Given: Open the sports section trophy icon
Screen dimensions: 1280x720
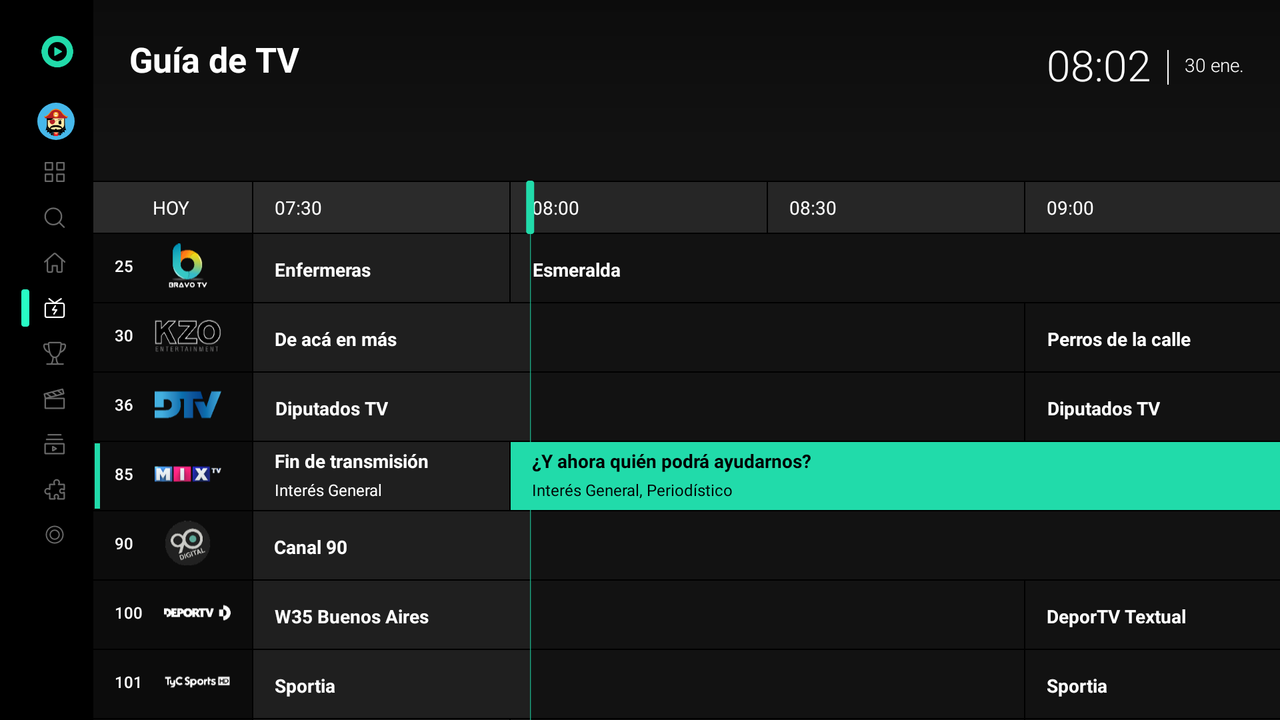Looking at the screenshot, I should click(54, 353).
